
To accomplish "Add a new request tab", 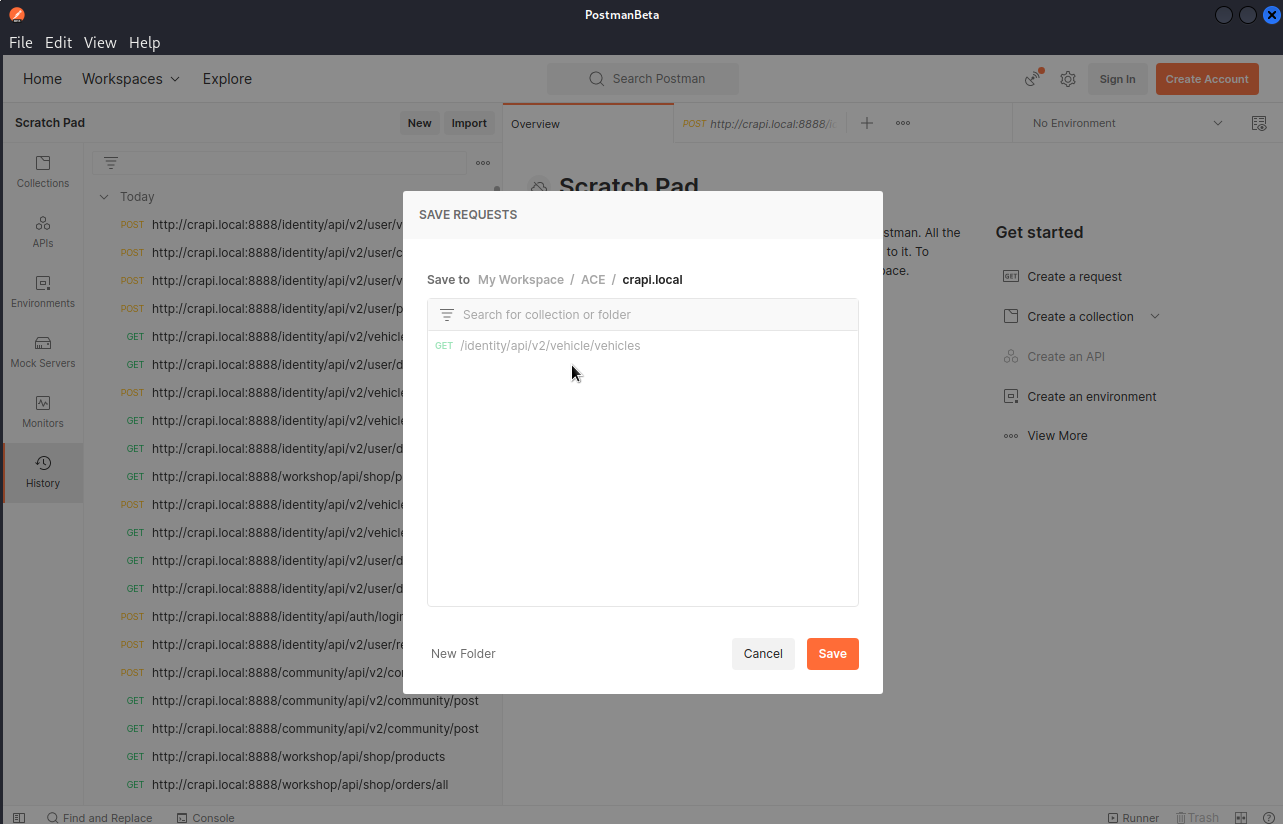I will tap(867, 123).
